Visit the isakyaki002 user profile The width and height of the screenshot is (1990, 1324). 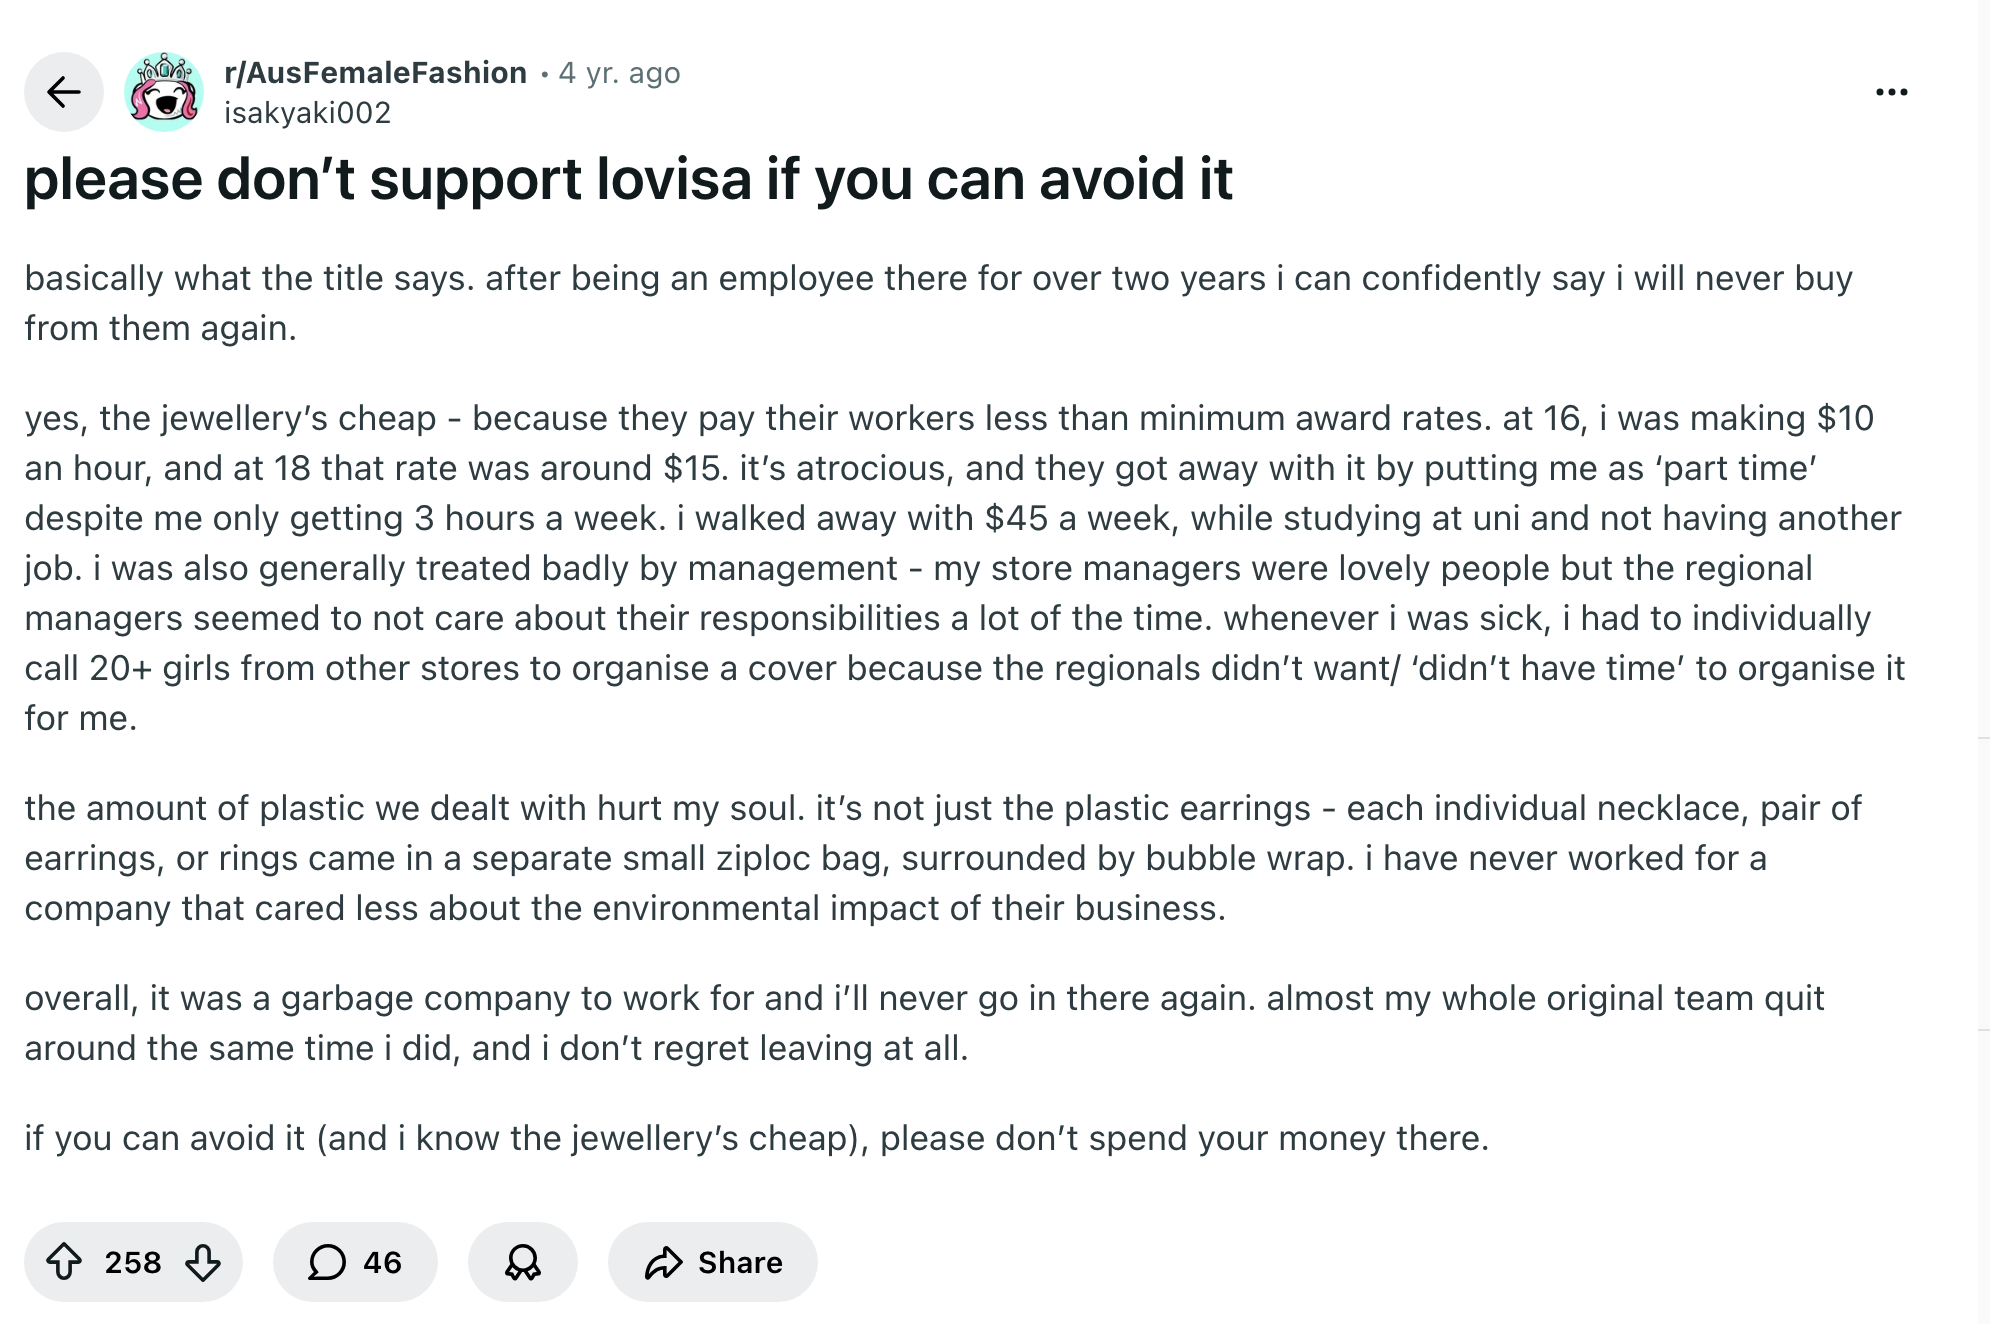[307, 113]
